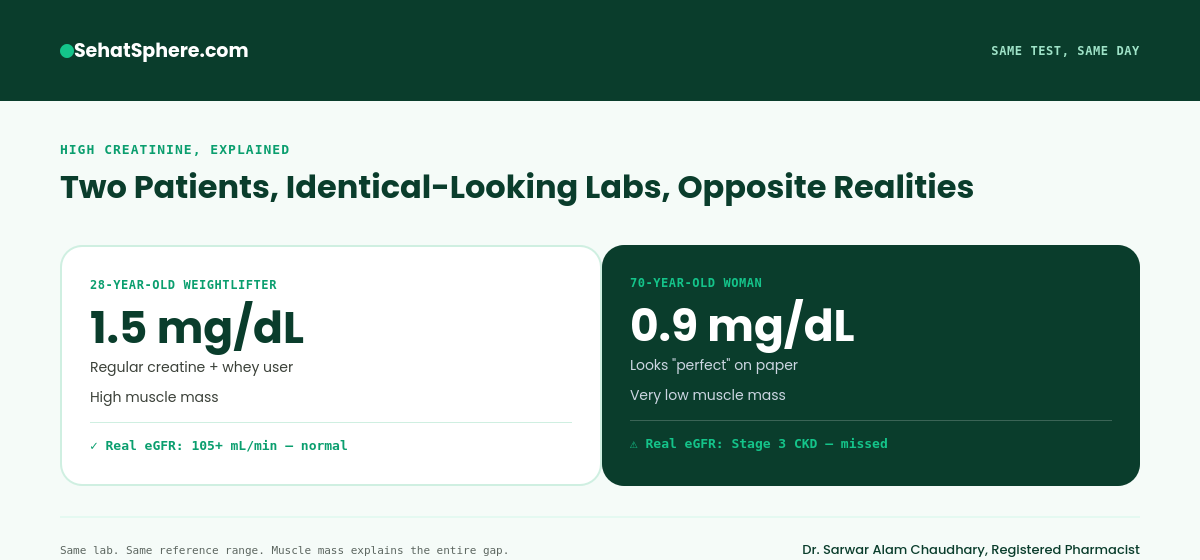The width and height of the screenshot is (1200, 560).
Task: Click the warning triangle before 'Stage 3 CKD'
Action: pos(634,444)
